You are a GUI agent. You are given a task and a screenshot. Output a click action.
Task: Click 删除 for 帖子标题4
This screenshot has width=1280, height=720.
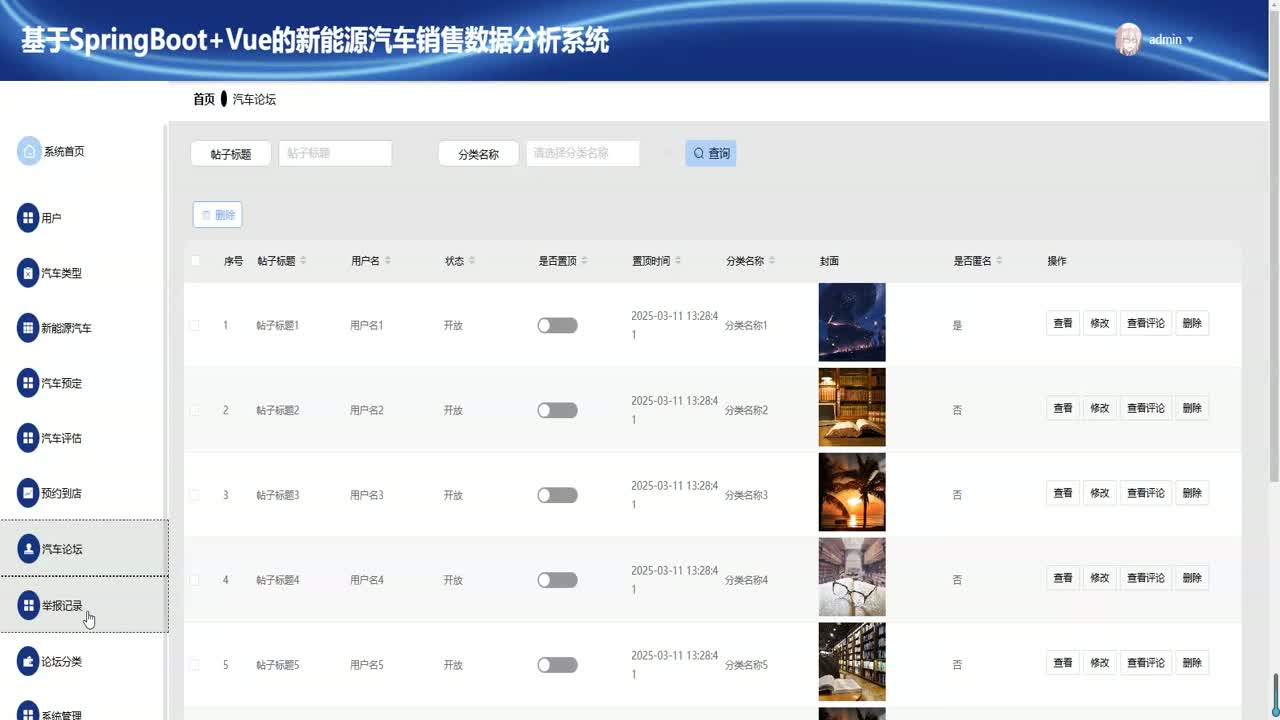pos(1192,578)
